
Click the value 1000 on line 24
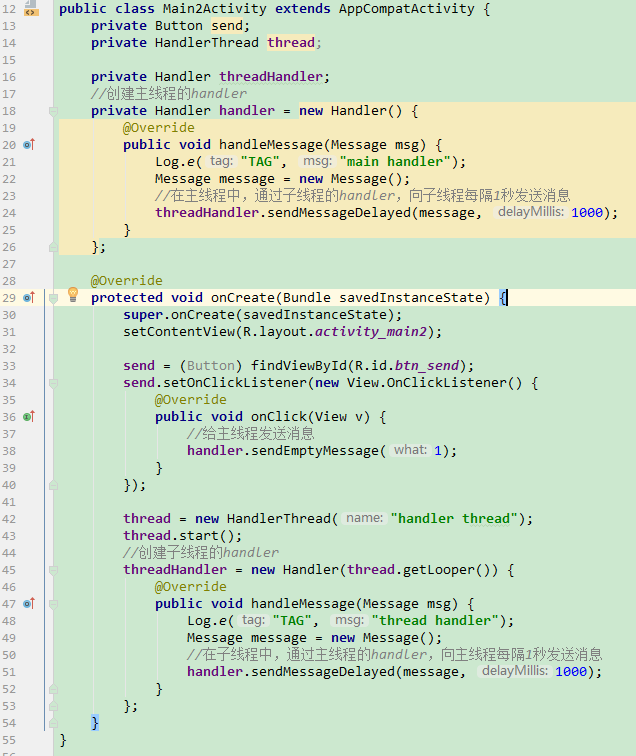pos(587,213)
